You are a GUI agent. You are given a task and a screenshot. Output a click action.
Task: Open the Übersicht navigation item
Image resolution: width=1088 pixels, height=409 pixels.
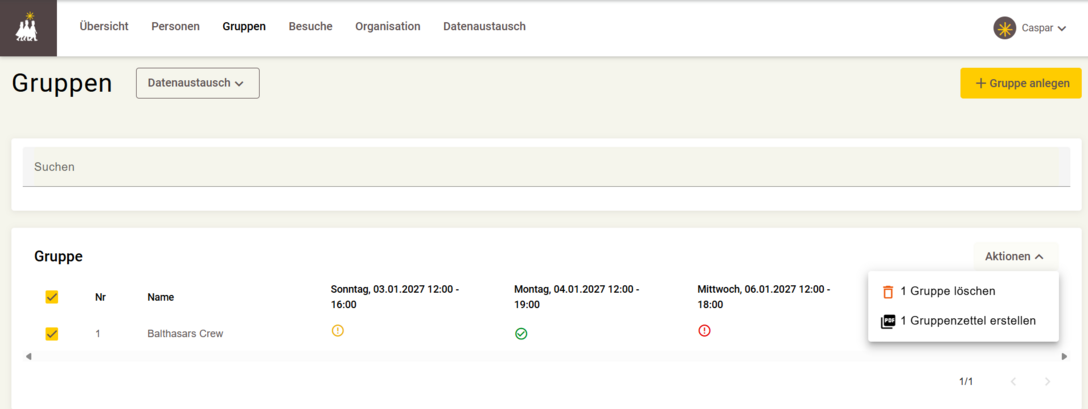[104, 26]
